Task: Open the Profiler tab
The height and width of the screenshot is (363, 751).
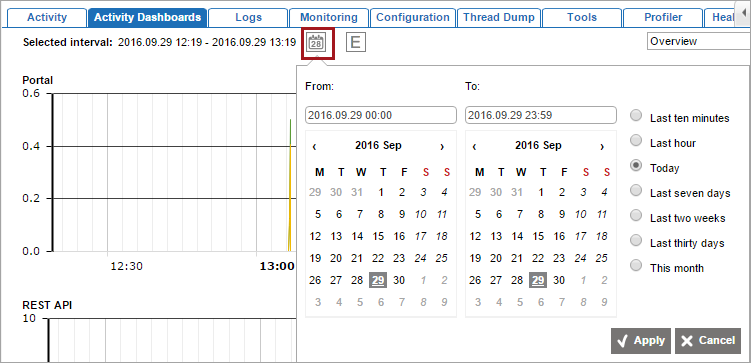Action: (663, 18)
